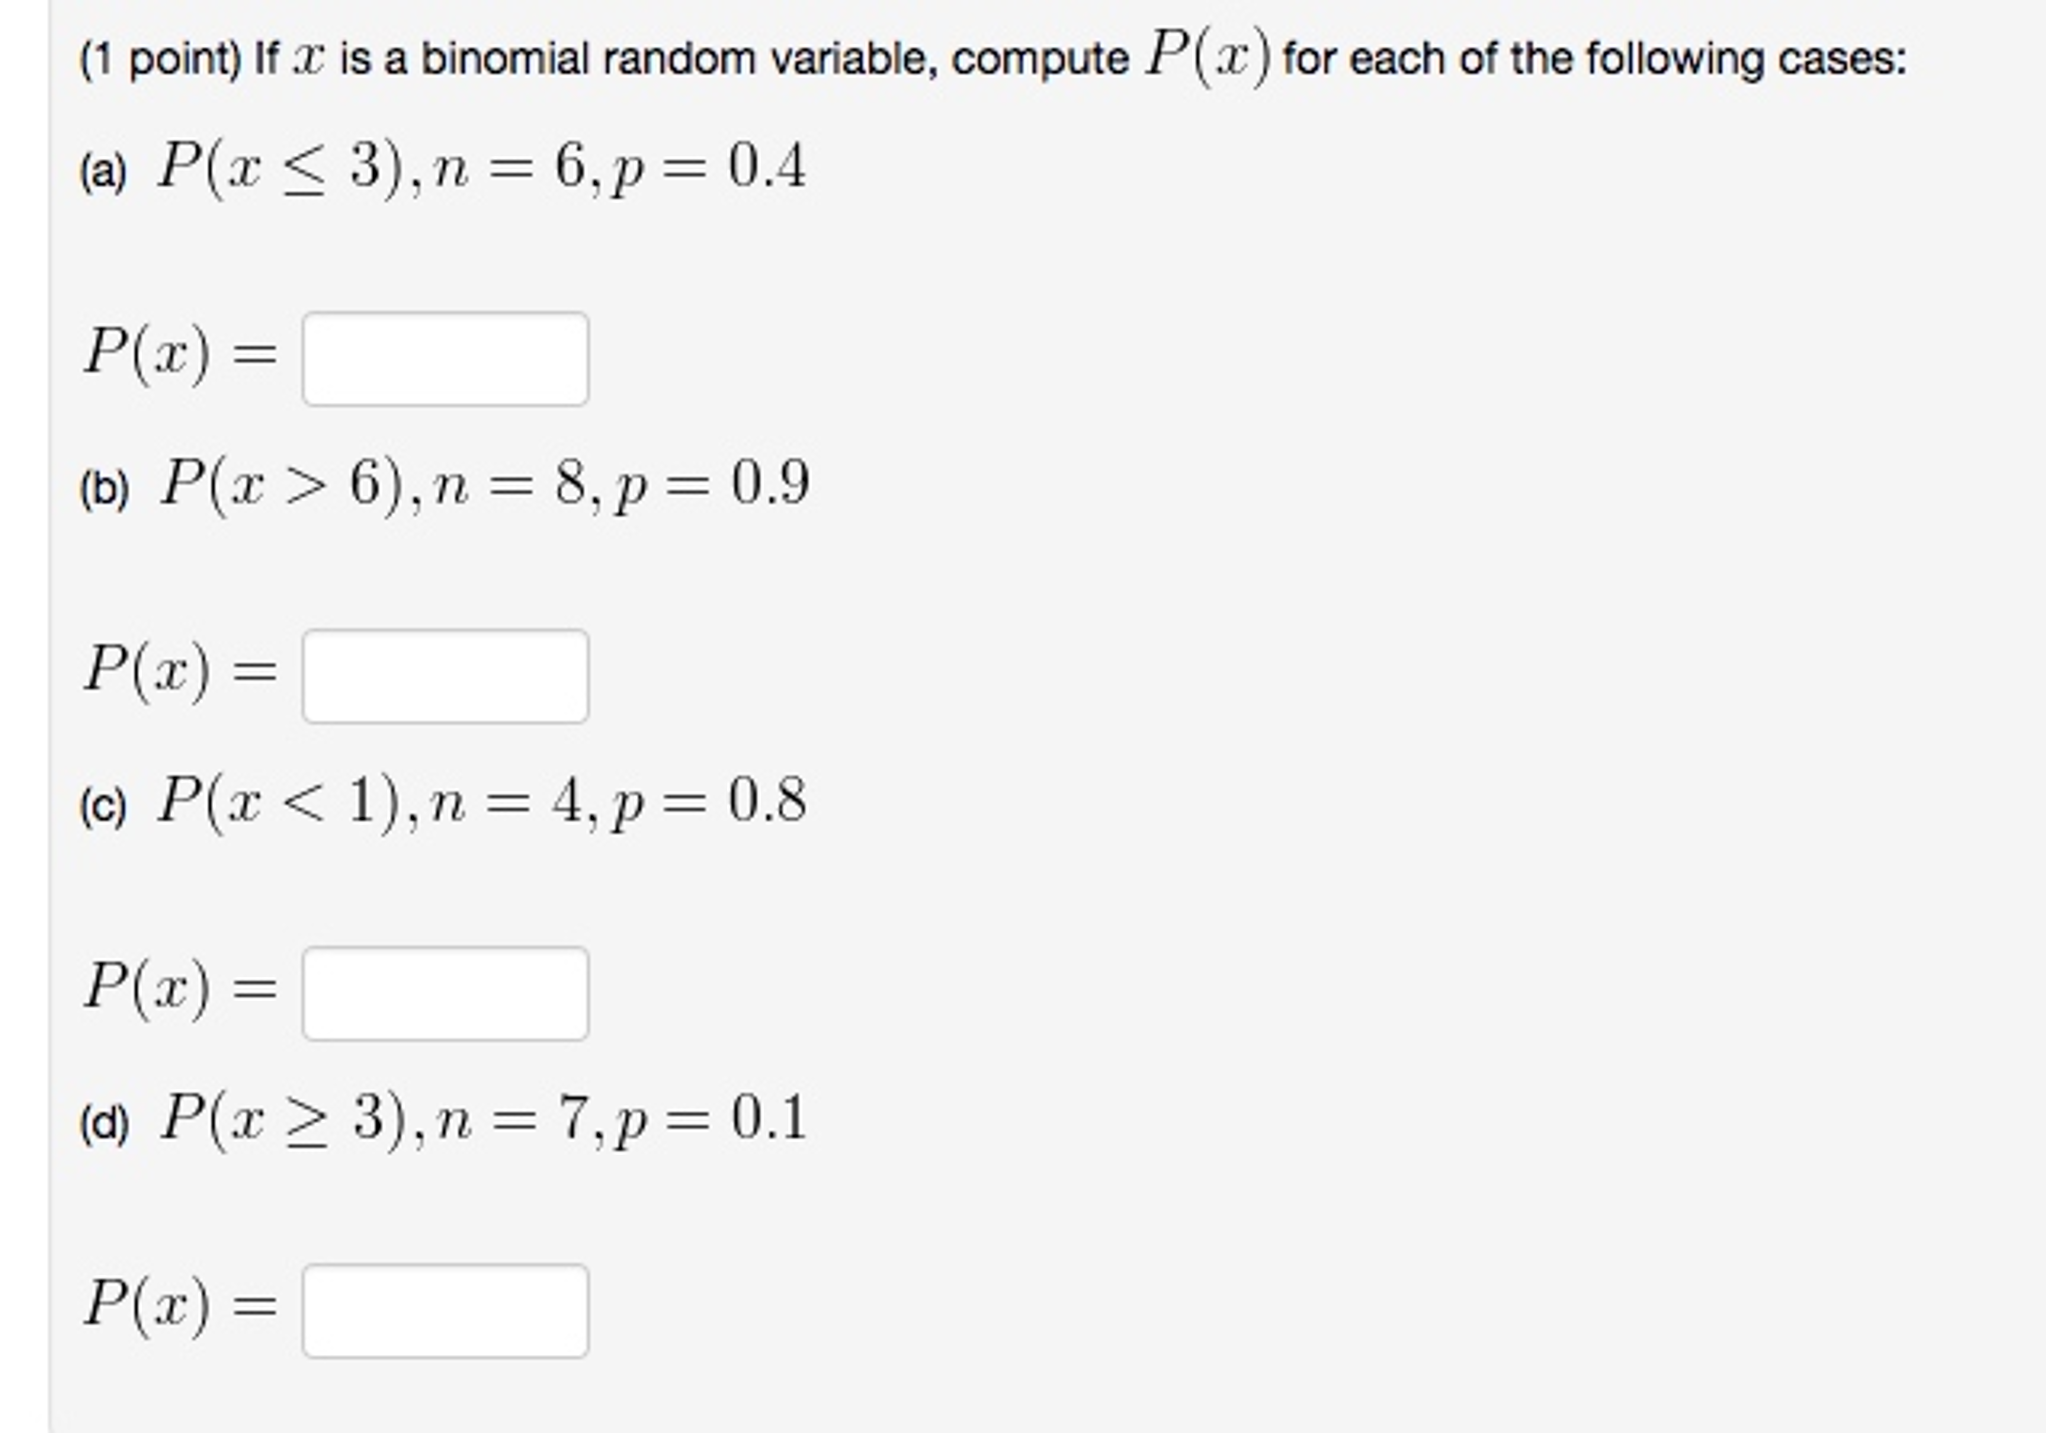Click the expression P(x≤3), n=6, p=0.4
The width and height of the screenshot is (2046, 1433).
click(480, 166)
